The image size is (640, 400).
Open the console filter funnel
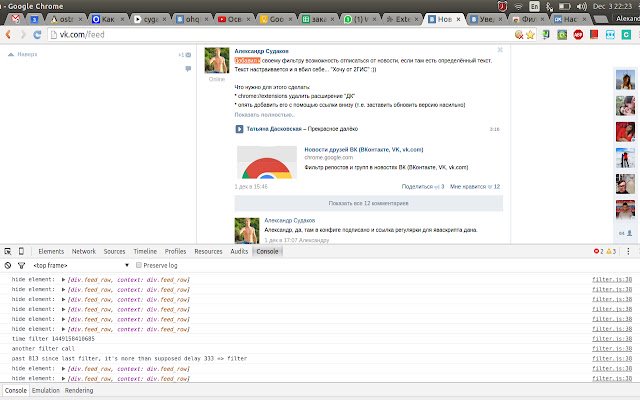pyautogui.click(x=22, y=265)
